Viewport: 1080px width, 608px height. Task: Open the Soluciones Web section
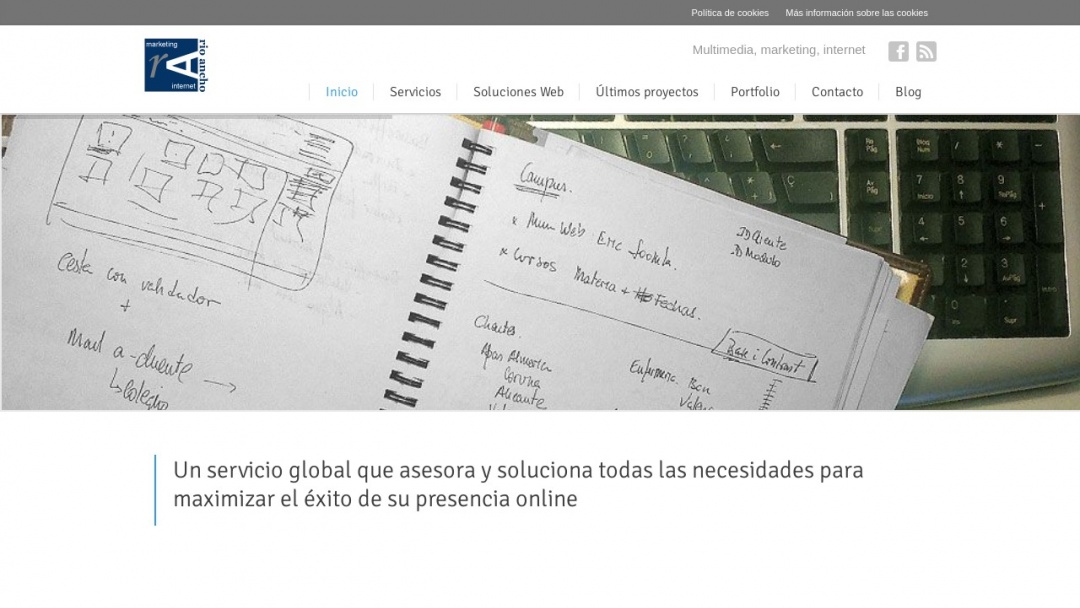tap(518, 91)
